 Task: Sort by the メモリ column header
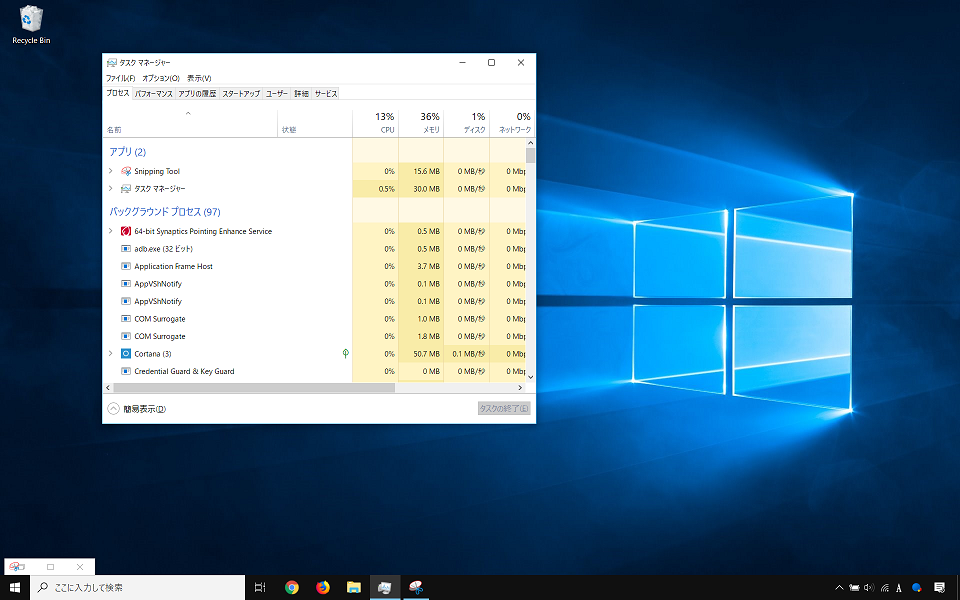[x=421, y=123]
